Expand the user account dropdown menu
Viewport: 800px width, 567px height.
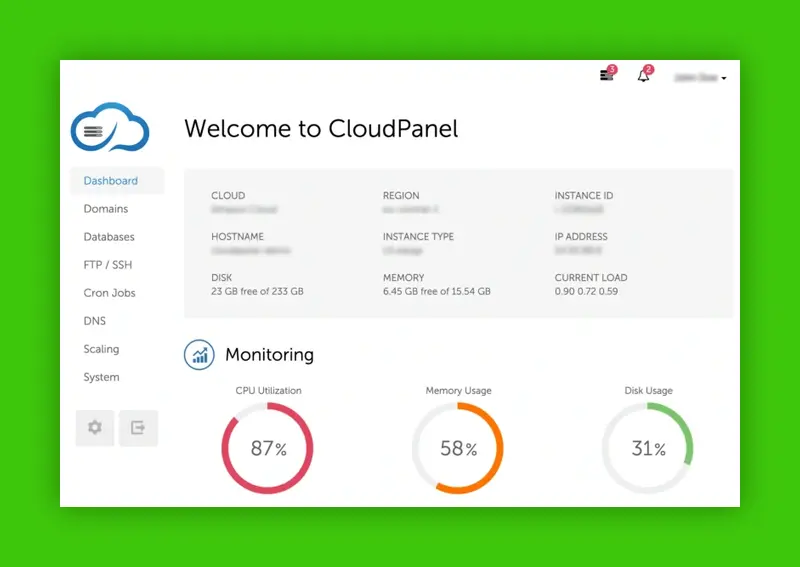point(699,77)
